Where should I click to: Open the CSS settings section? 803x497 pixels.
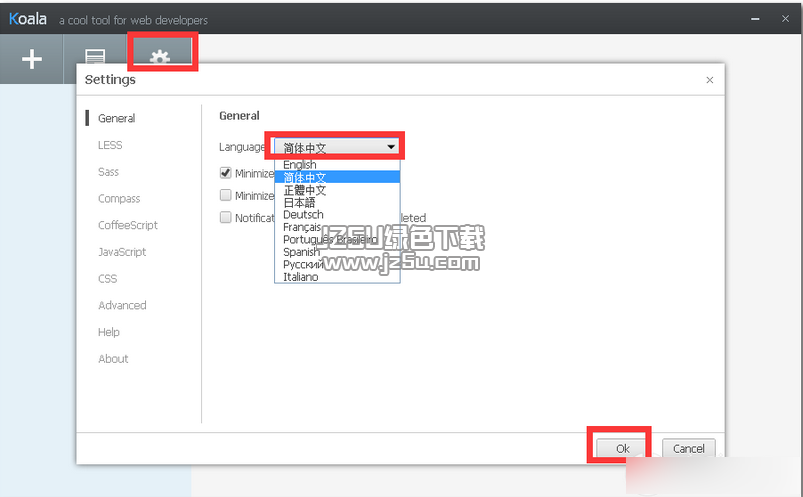pyautogui.click(x=108, y=279)
